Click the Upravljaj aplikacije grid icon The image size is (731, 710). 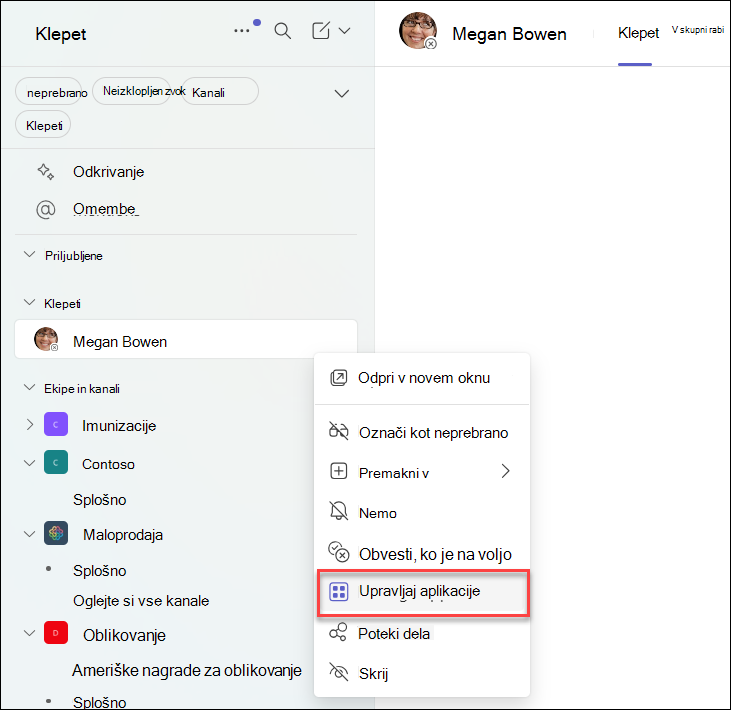coord(339,592)
